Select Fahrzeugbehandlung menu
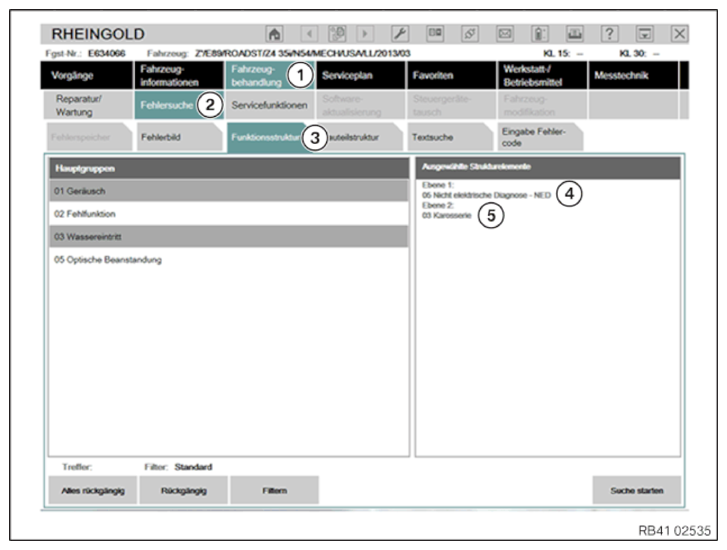This screenshot has height=550, width=727. [x=269, y=75]
